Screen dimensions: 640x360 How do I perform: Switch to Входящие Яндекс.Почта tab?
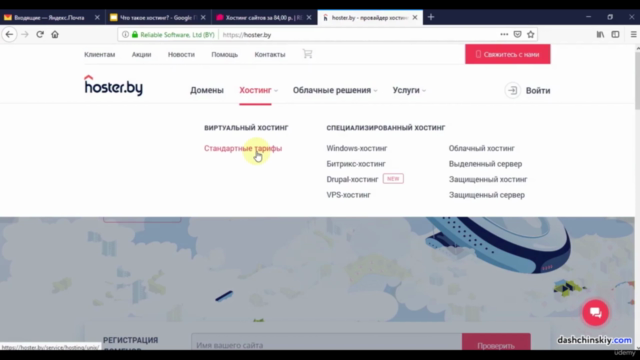49,18
